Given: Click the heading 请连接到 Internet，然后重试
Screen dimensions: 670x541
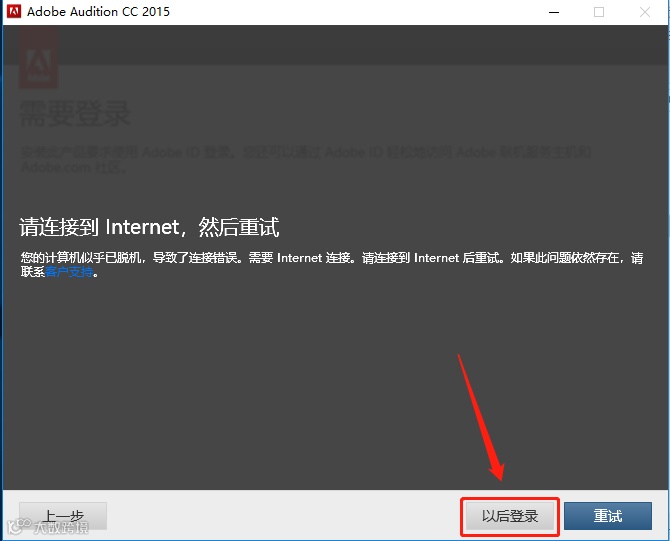Looking at the screenshot, I should click(x=149, y=227).
